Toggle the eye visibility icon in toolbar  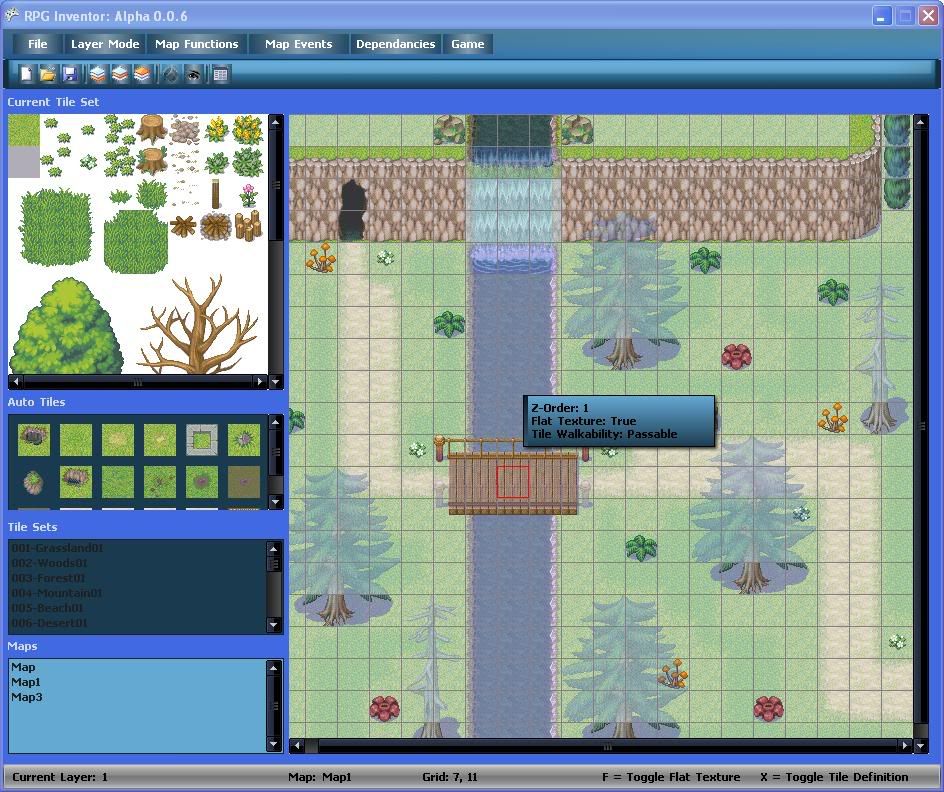point(193,74)
